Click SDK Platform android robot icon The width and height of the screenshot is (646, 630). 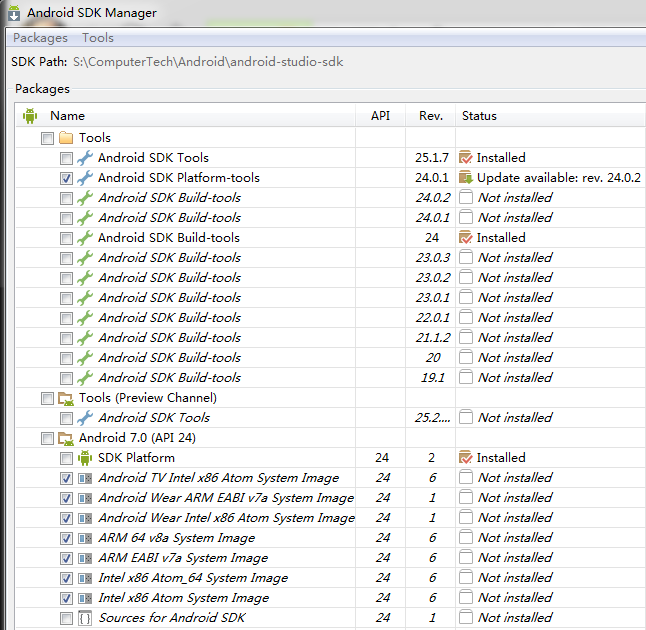pyautogui.click(x=85, y=458)
